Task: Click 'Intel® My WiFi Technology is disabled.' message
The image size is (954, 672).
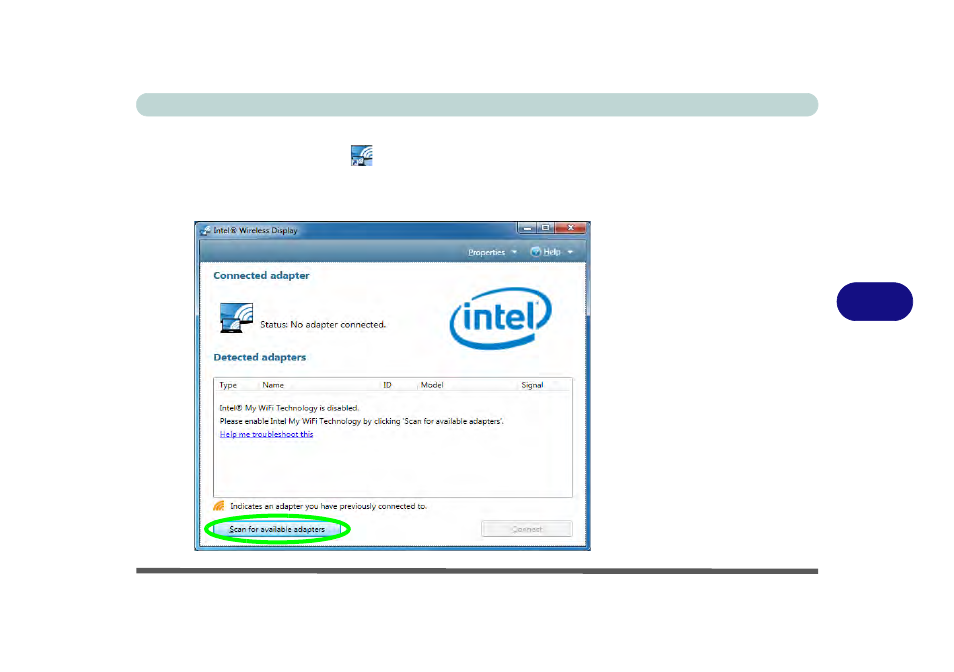Action: click(289, 408)
